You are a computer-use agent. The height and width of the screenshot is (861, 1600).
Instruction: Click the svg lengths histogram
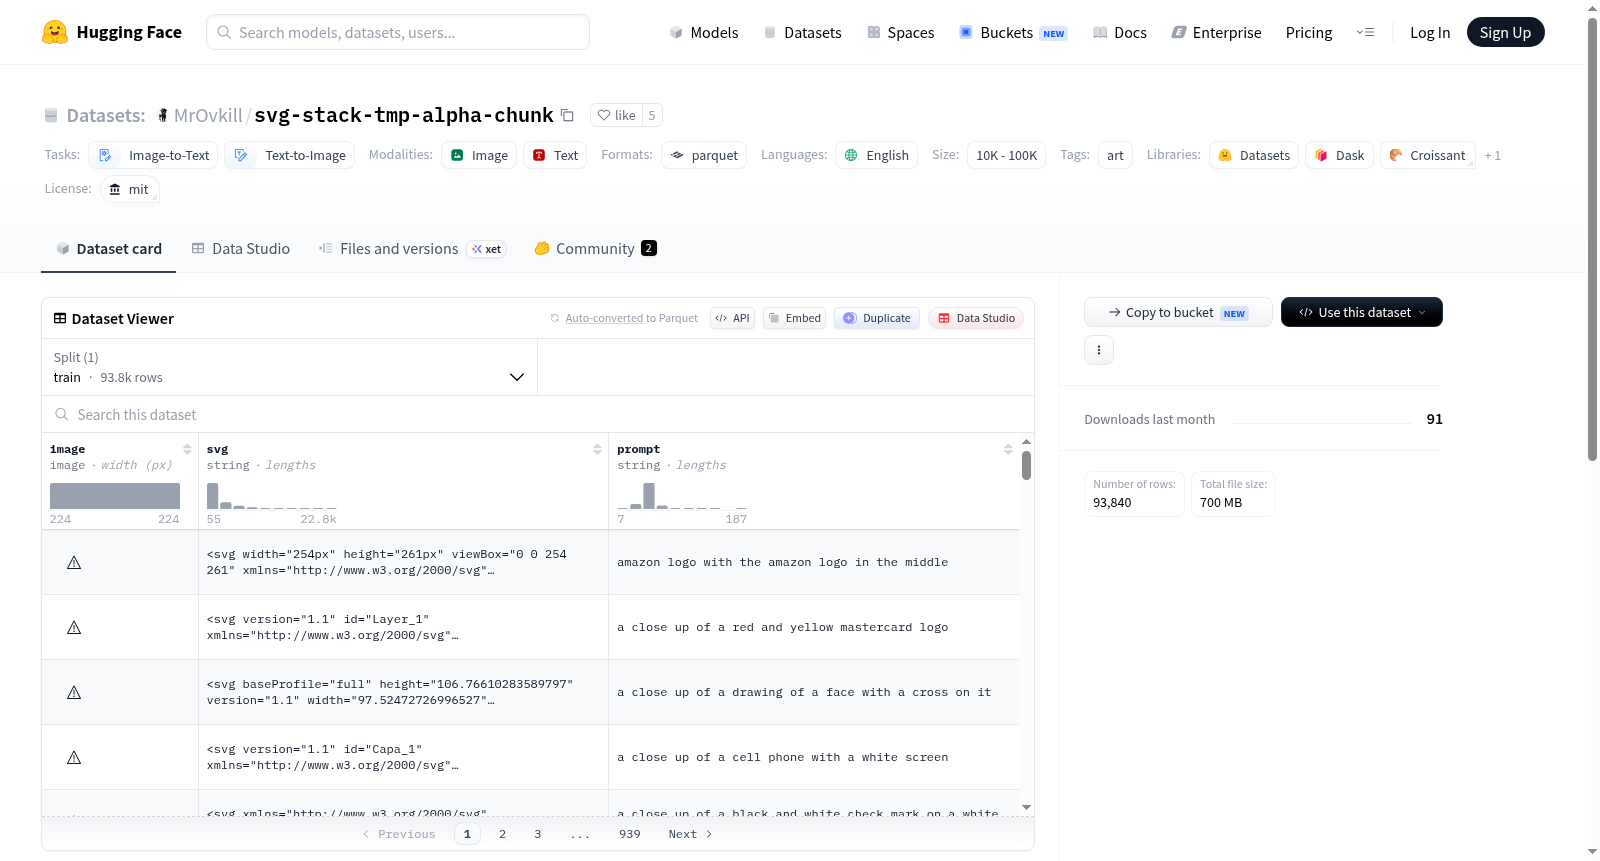271,496
